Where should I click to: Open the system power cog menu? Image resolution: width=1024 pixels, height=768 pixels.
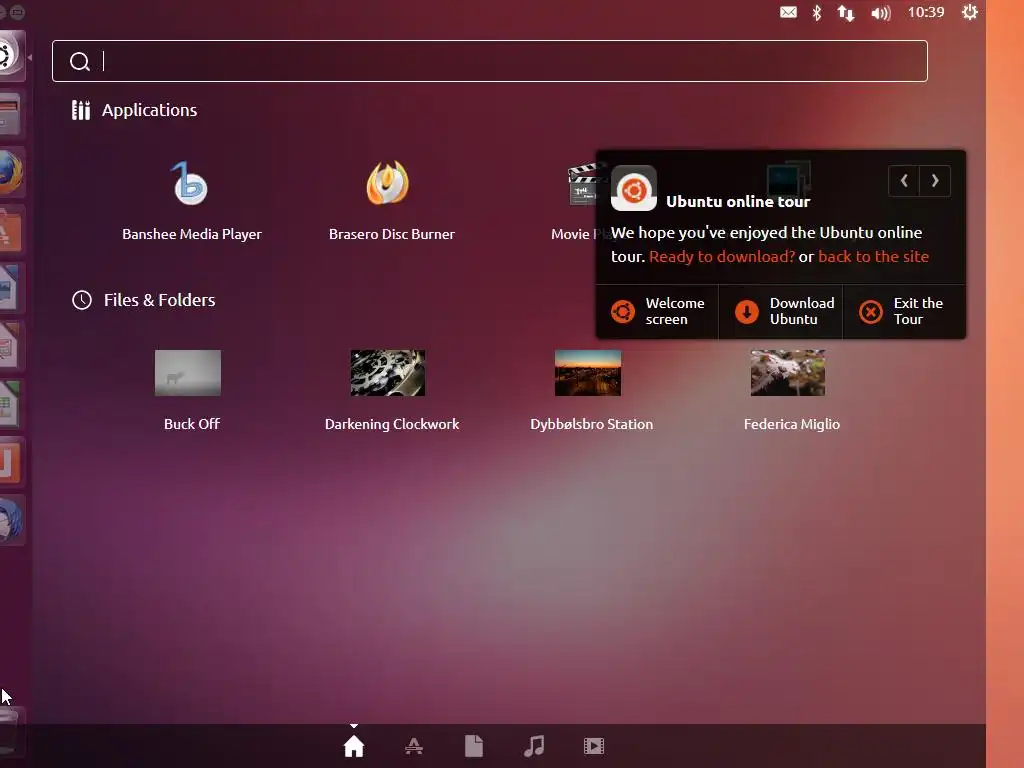tap(970, 12)
